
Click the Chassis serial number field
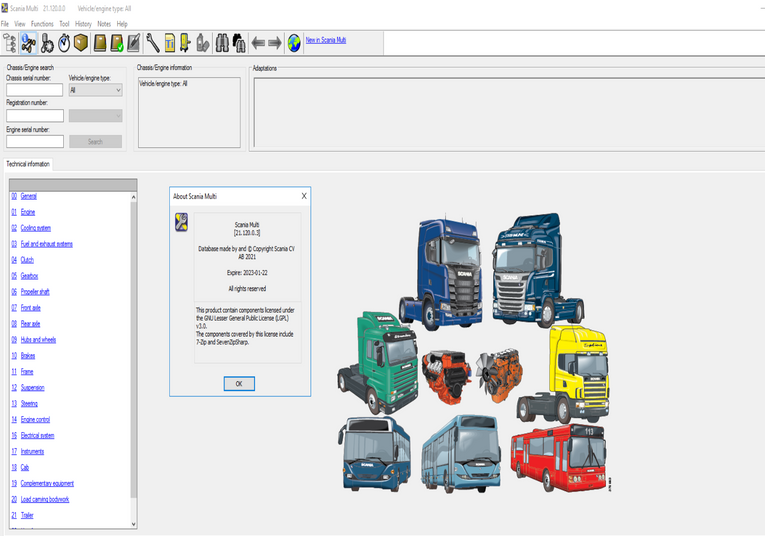35,90
